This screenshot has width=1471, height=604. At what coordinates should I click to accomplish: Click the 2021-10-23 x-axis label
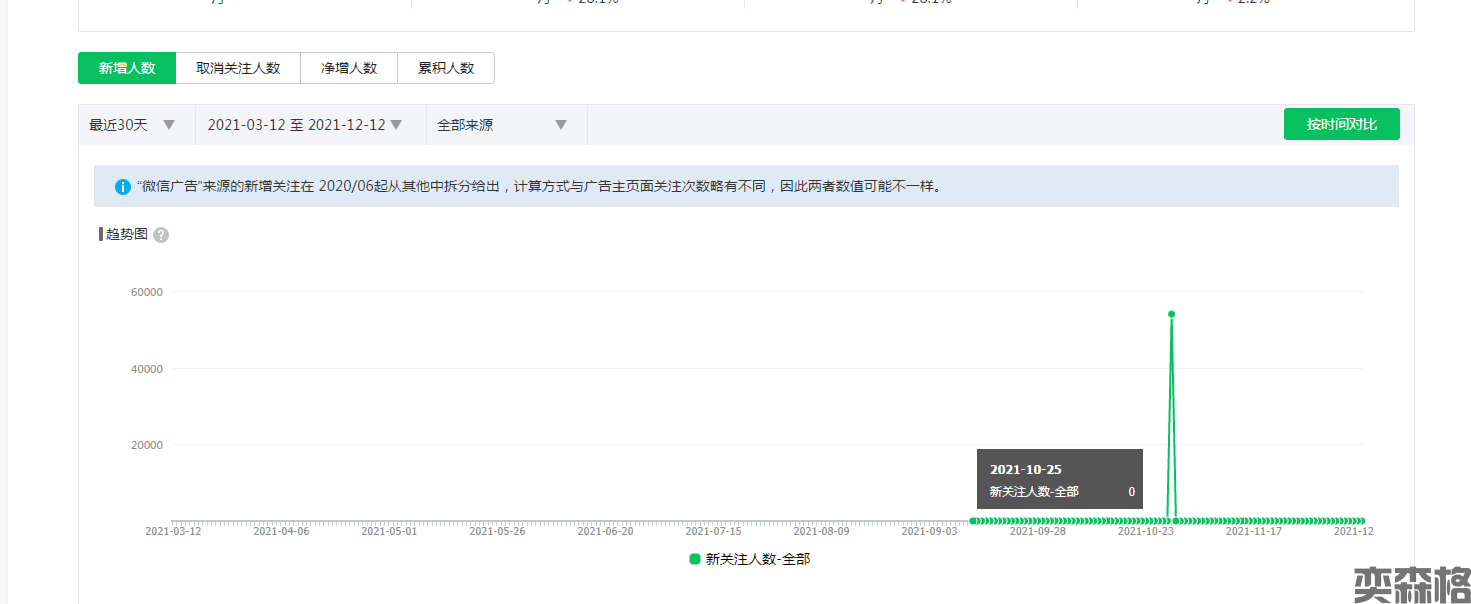(1145, 532)
